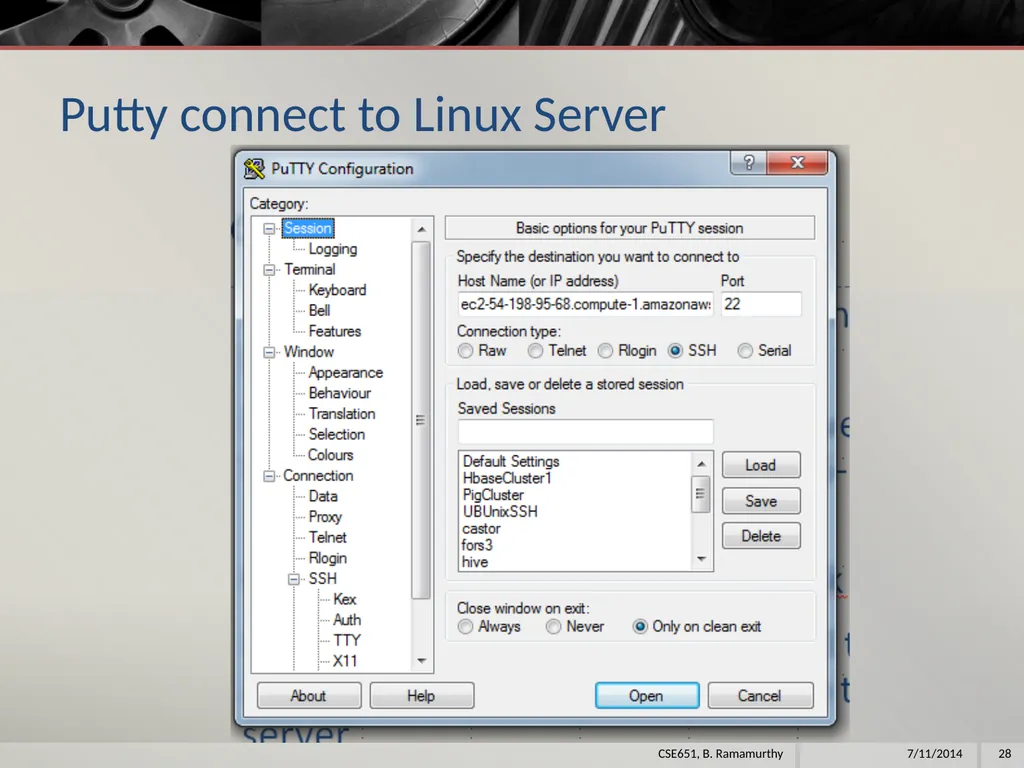Click the category tree scrollbar thumb
This screenshot has height=768, width=1024.
(421, 420)
